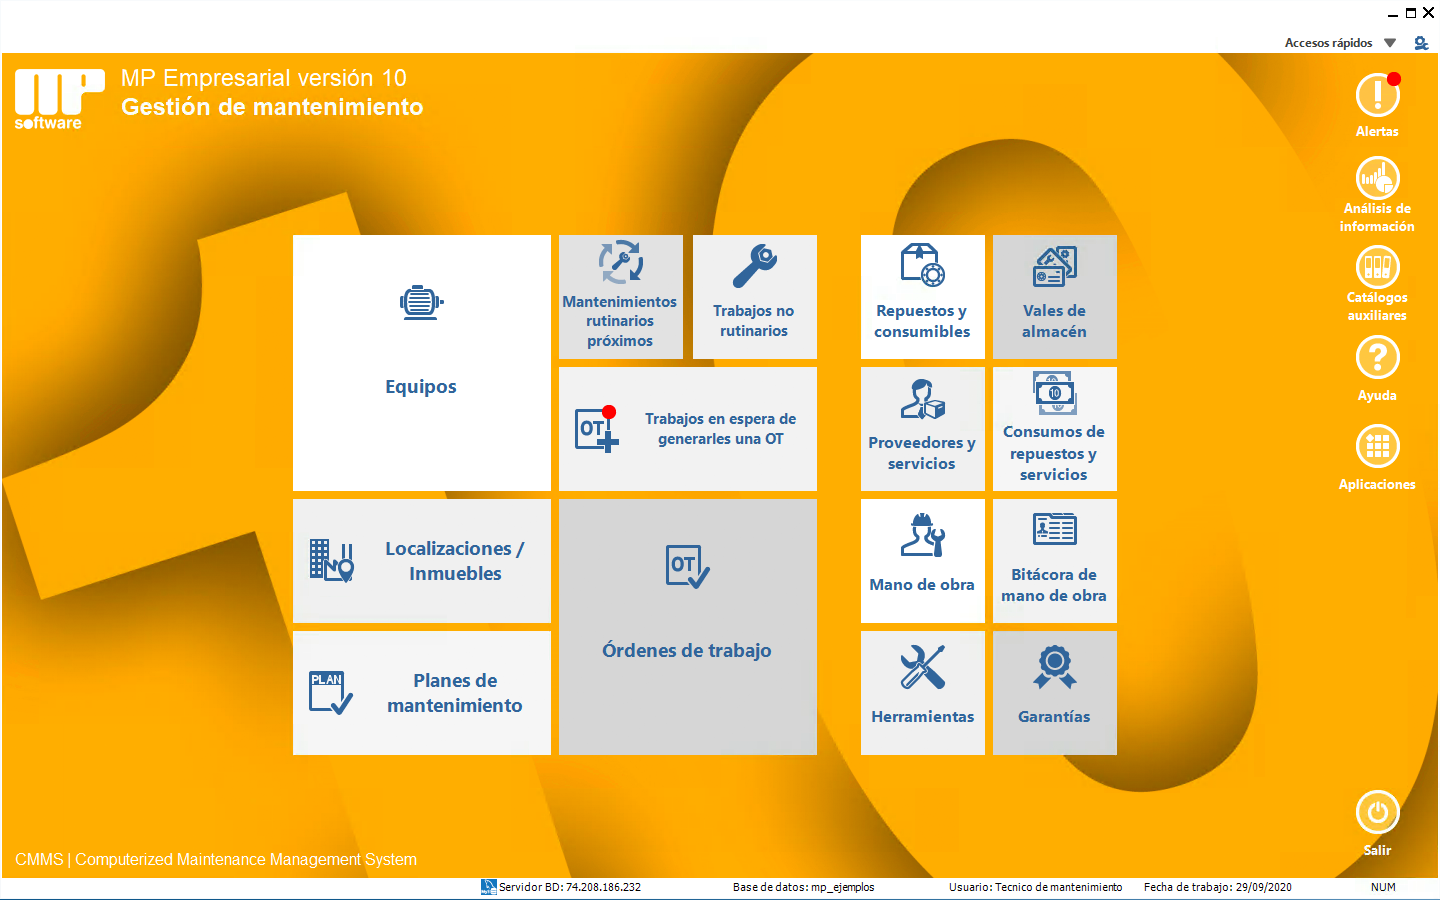Click 'Fecha de trabajo: 29/09/2020' status text
1440x900 pixels.
click(1217, 887)
